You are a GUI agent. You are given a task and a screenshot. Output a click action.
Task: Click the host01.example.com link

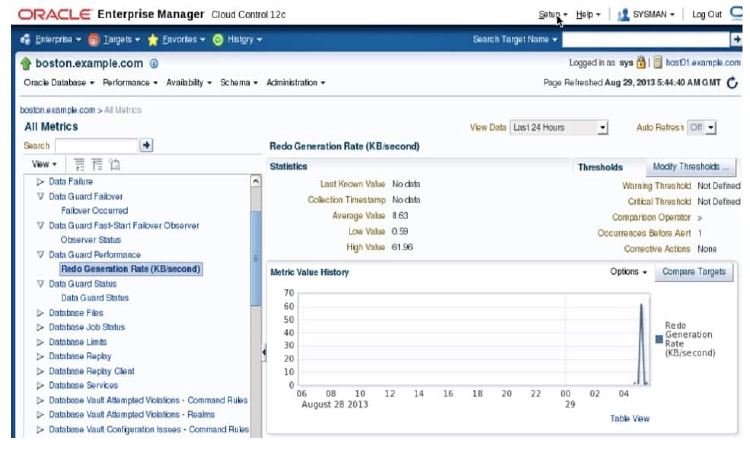pos(703,63)
